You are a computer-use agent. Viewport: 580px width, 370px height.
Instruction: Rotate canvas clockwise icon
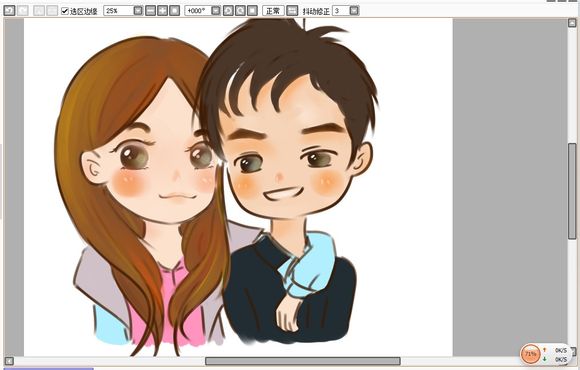pyautogui.click(x=240, y=11)
